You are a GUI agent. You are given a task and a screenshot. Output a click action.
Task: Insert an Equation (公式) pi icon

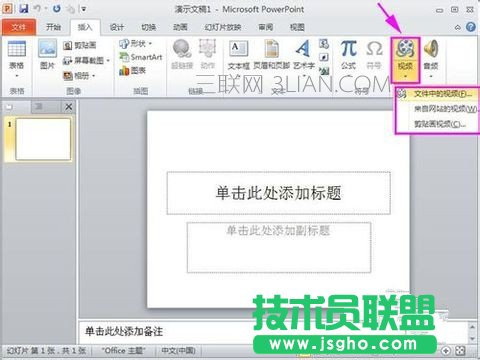[x=349, y=48]
